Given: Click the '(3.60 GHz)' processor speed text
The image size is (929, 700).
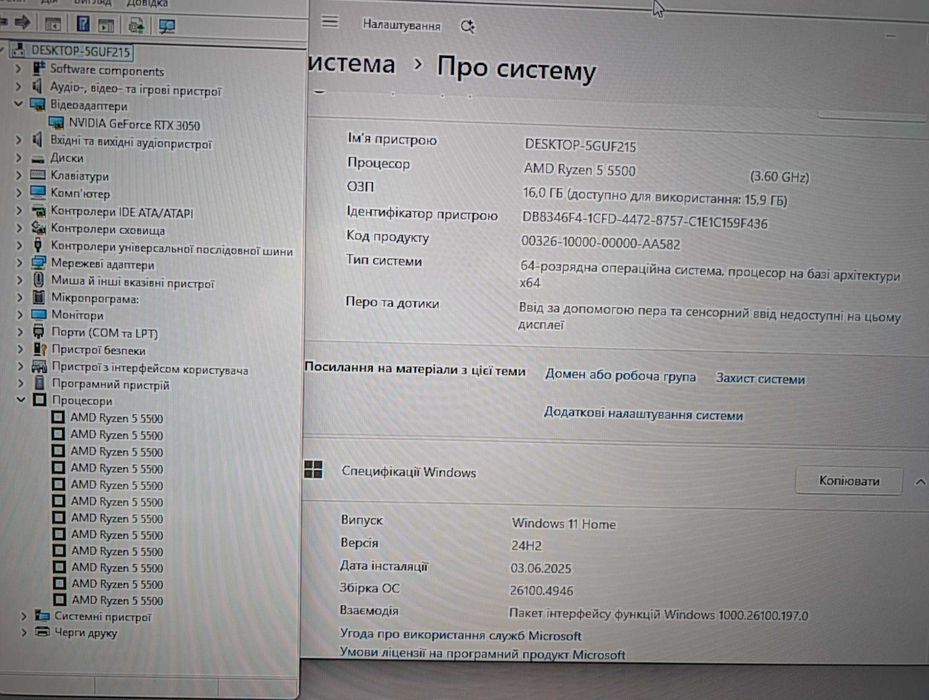Looking at the screenshot, I should 779,177.
